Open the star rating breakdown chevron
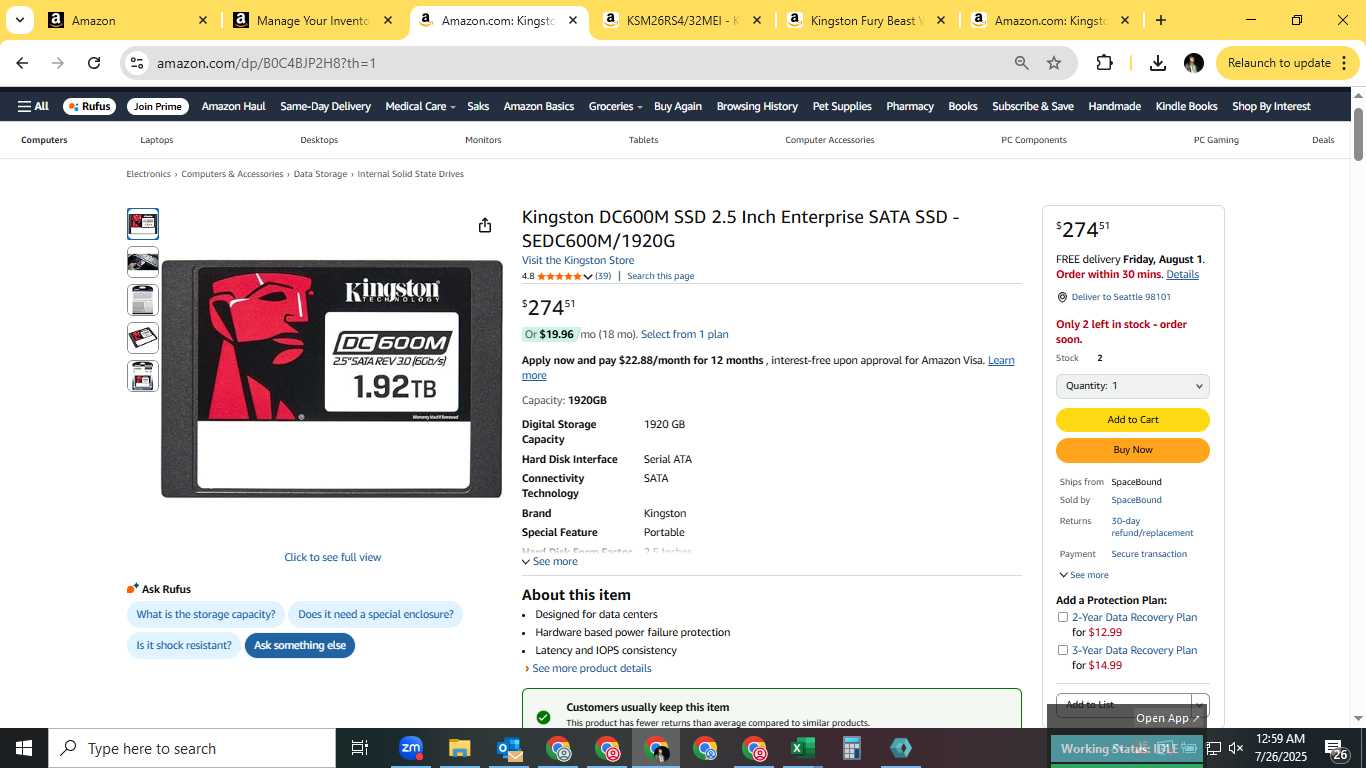 click(x=588, y=276)
